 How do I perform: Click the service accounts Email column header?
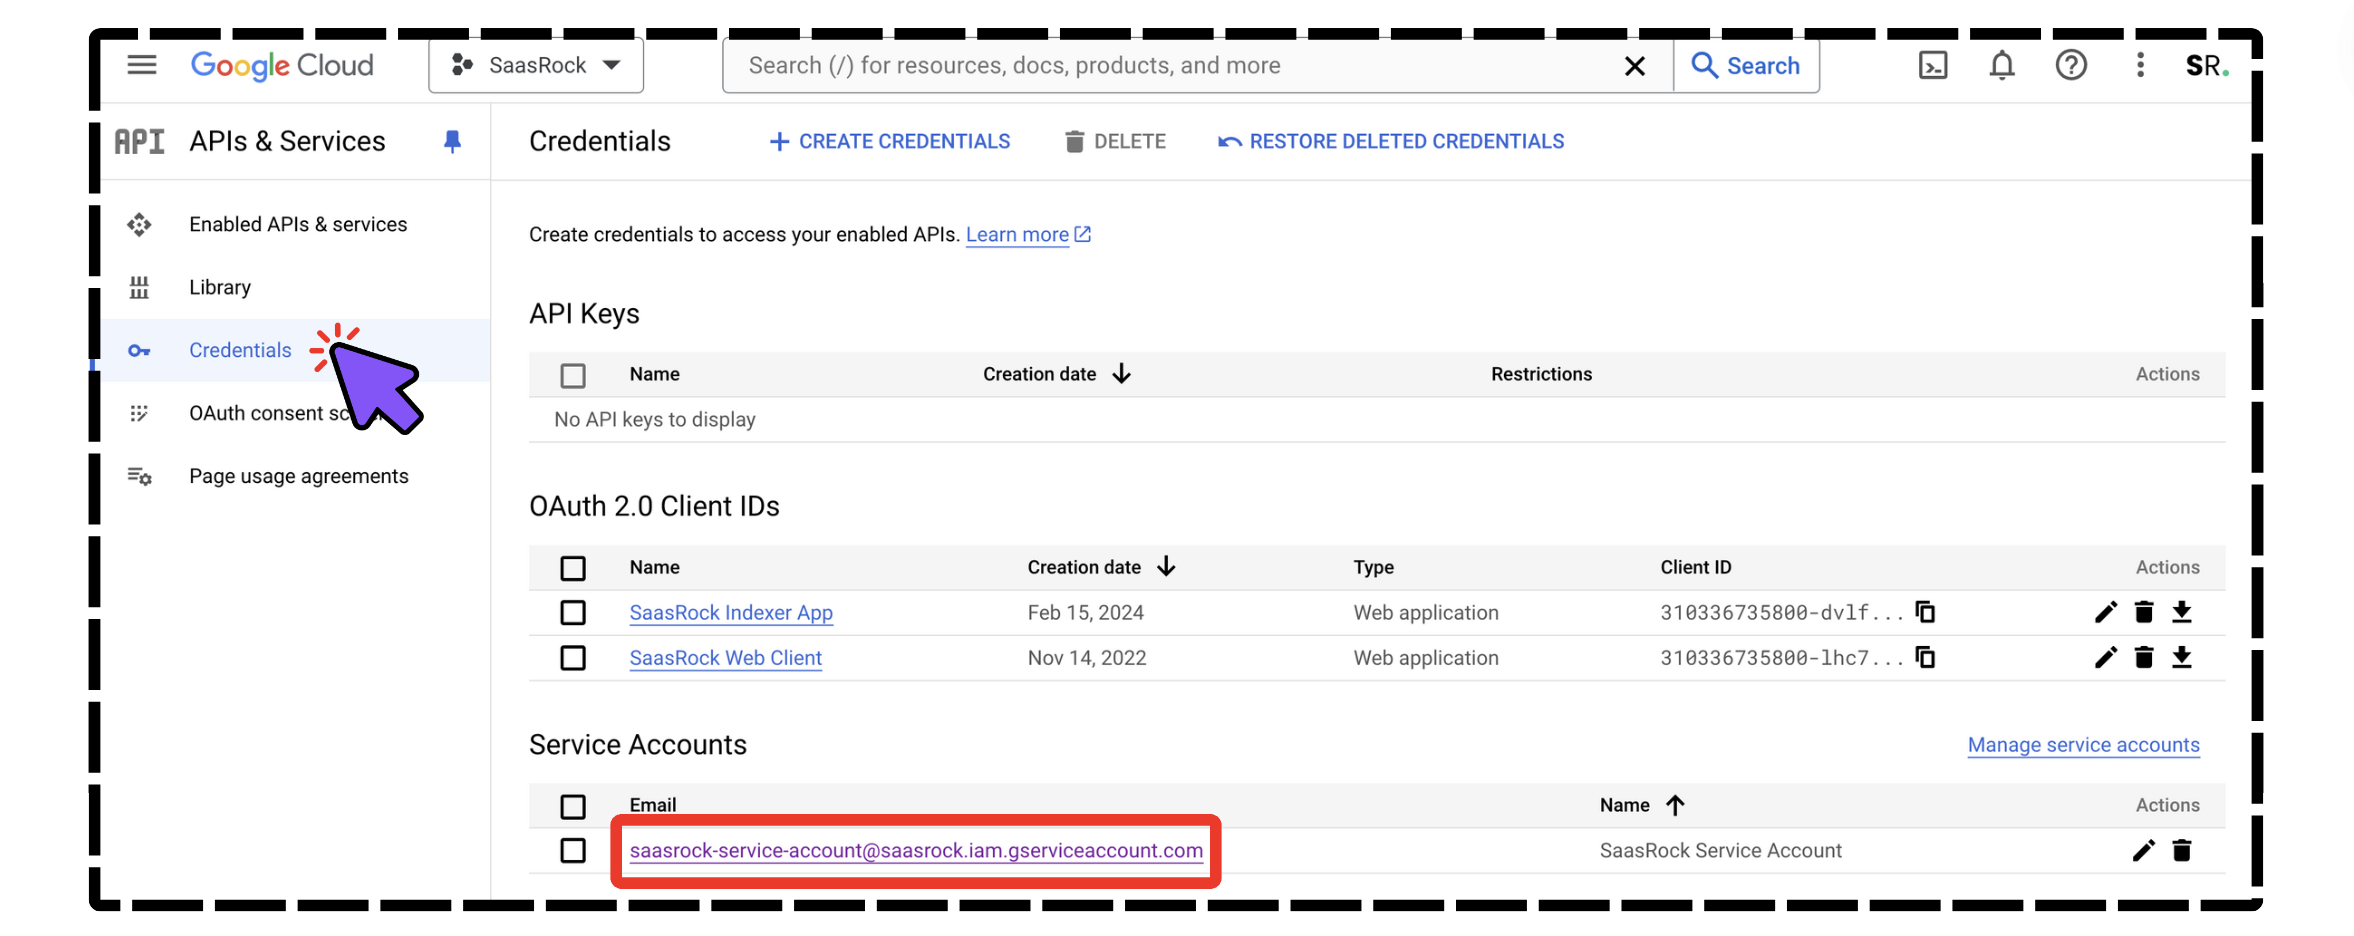click(x=653, y=805)
